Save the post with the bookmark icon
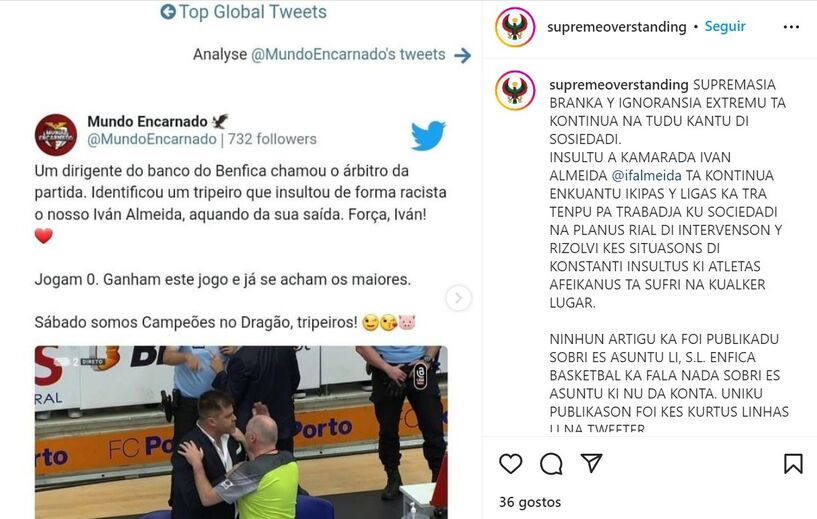This screenshot has width=817, height=519. click(793, 463)
